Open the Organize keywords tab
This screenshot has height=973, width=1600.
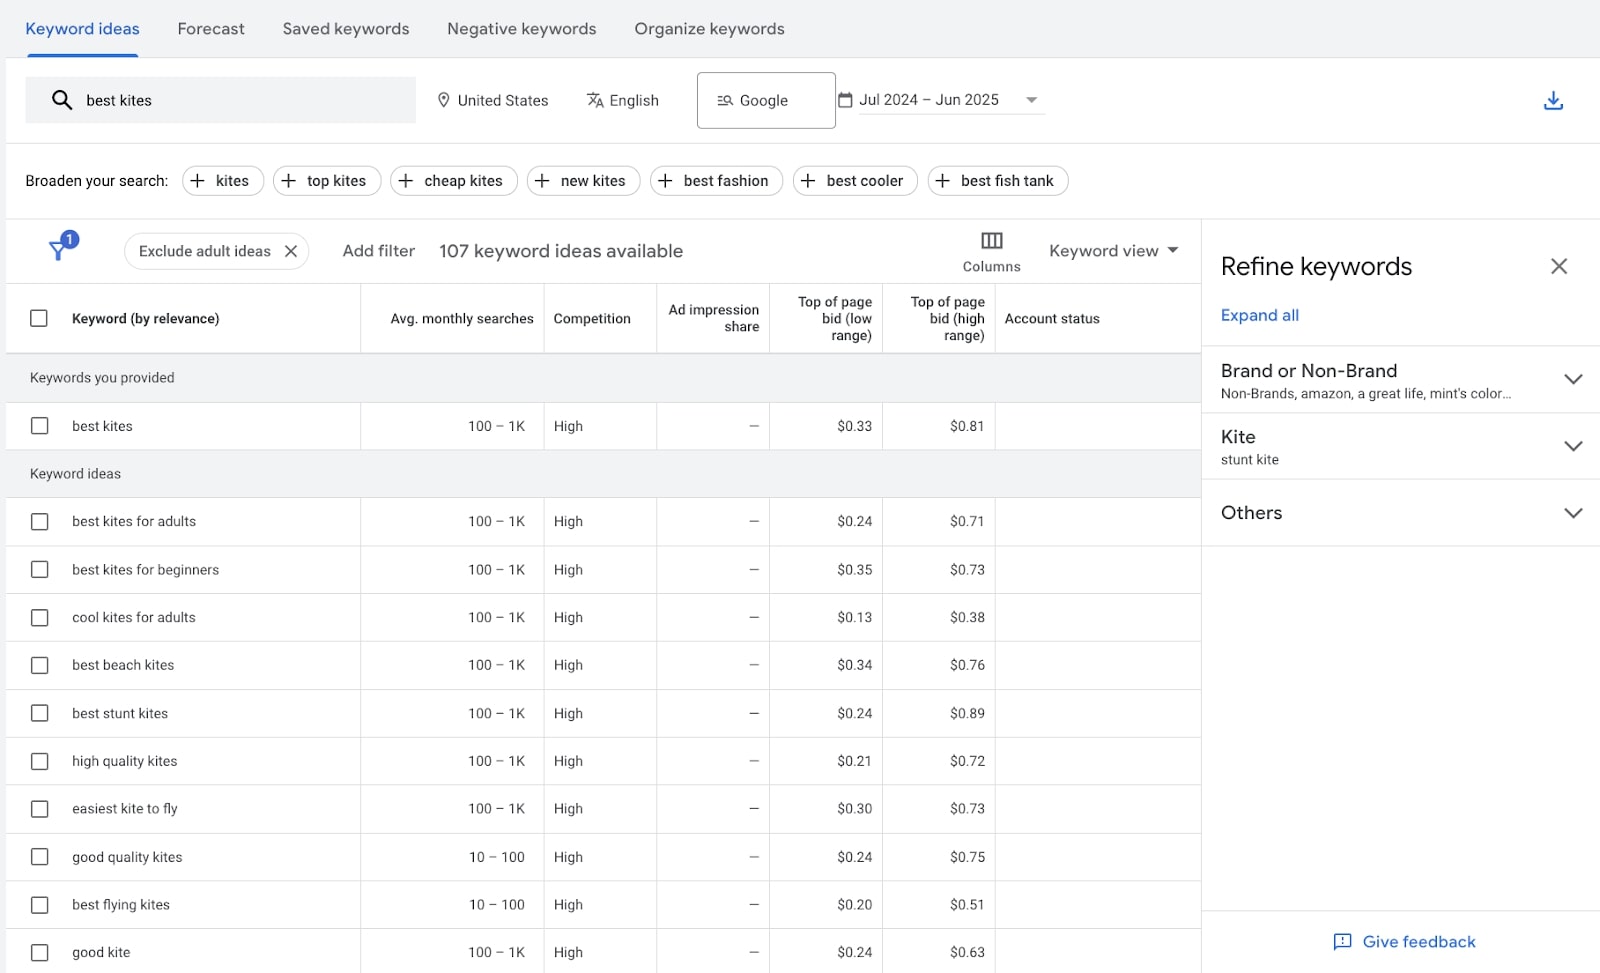pyautogui.click(x=709, y=29)
